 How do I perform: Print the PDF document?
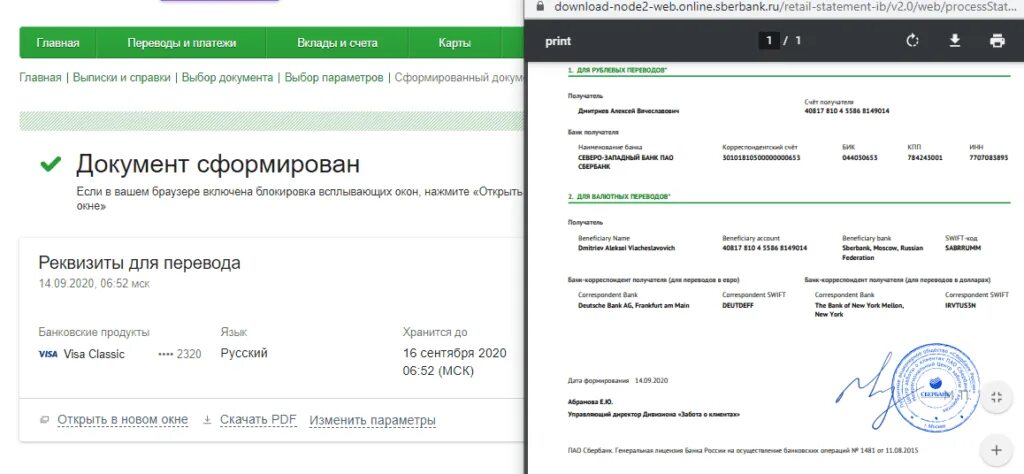[x=997, y=40]
